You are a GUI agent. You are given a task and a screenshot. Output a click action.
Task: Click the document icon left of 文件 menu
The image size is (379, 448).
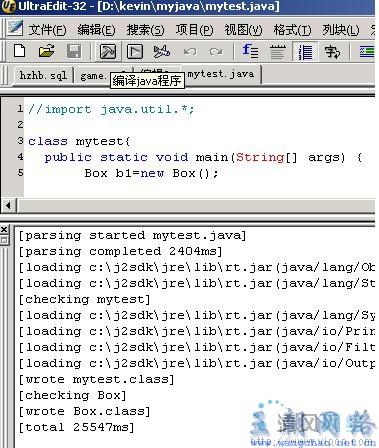pos(15,29)
